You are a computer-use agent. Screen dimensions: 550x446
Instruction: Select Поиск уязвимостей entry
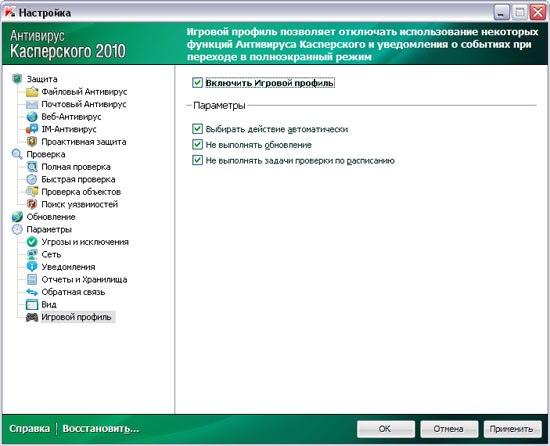click(80, 204)
